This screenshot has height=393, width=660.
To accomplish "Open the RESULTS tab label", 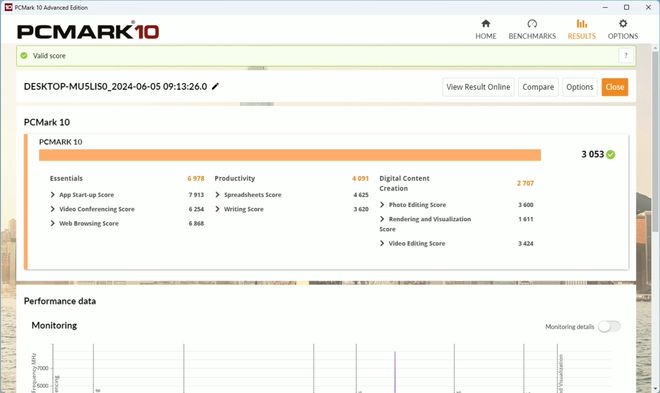I will coord(582,36).
